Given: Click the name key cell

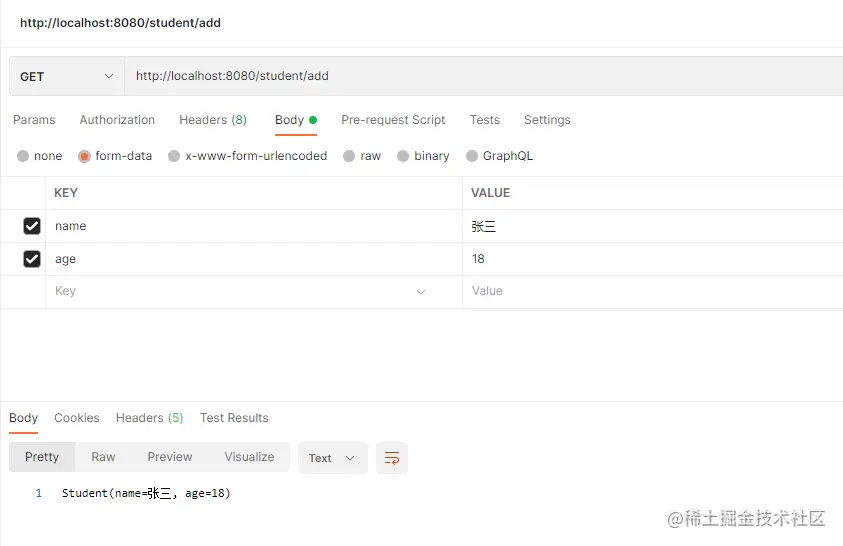Looking at the screenshot, I should [x=254, y=226].
